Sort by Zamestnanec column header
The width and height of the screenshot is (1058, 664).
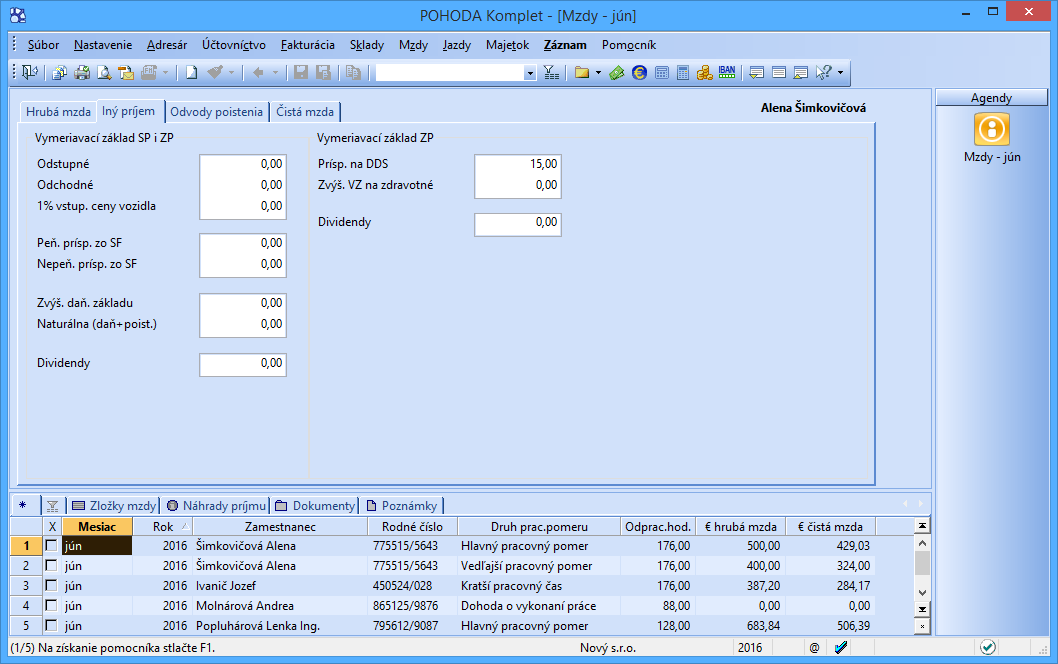coord(280,526)
